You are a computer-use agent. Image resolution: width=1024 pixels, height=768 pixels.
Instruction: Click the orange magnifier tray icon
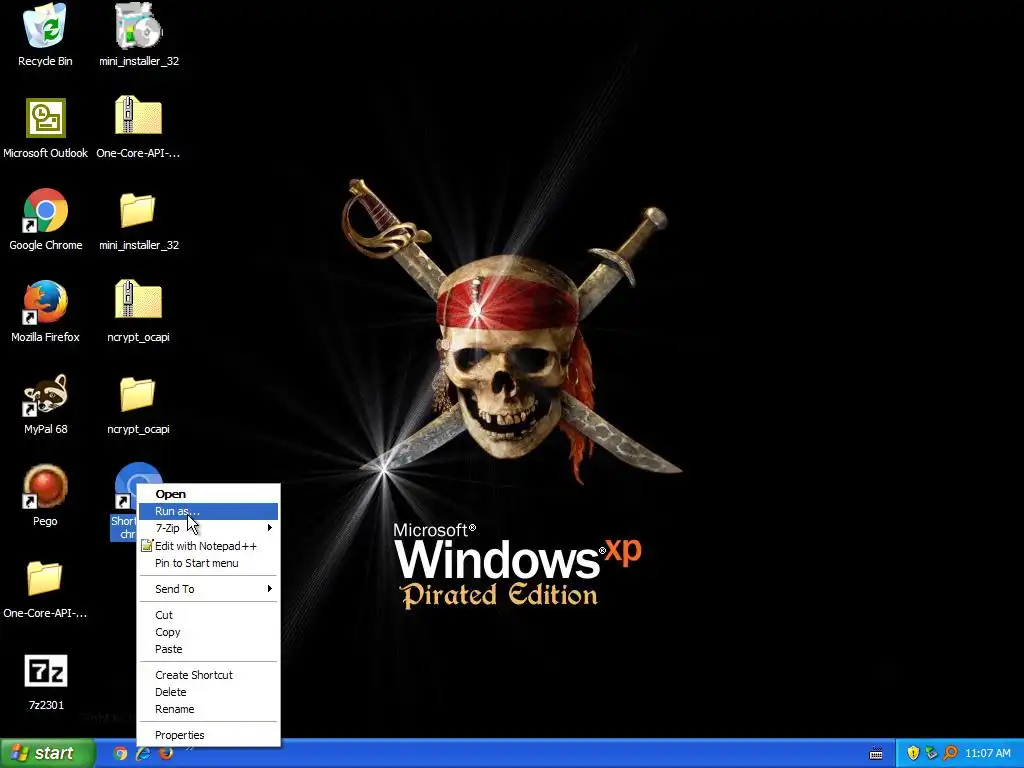950,753
